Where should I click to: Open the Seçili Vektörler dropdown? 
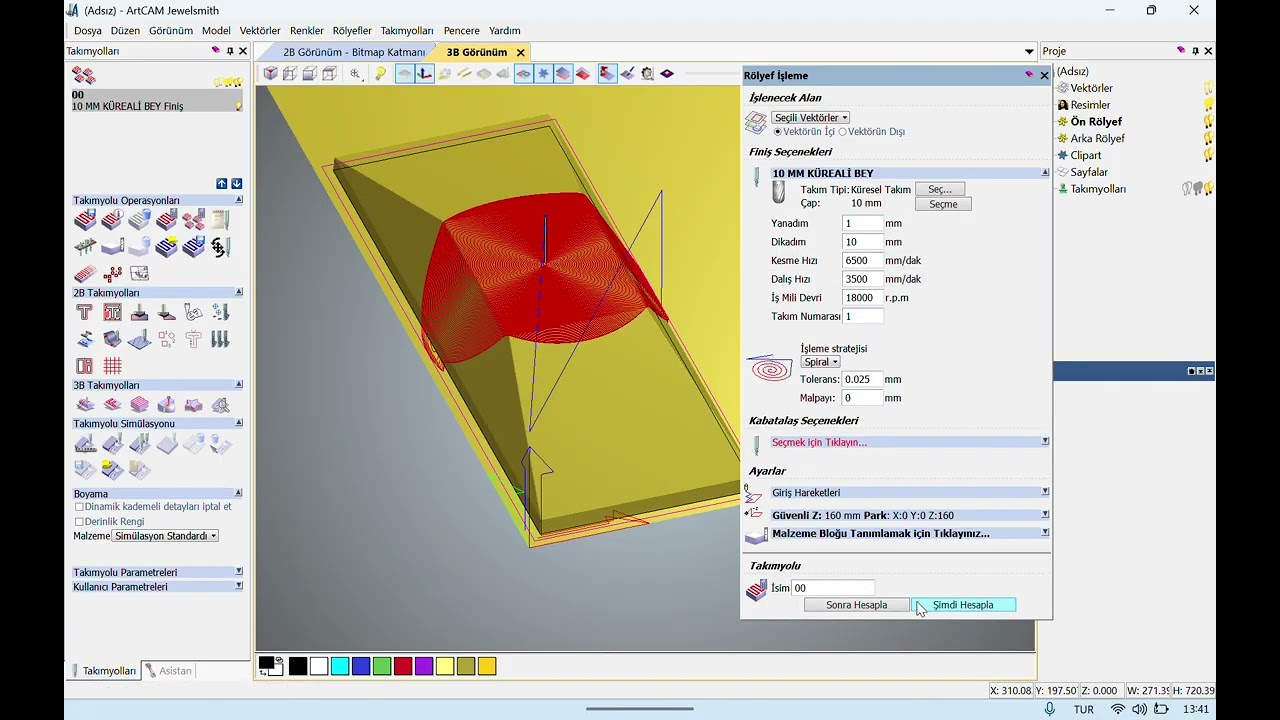(811, 118)
